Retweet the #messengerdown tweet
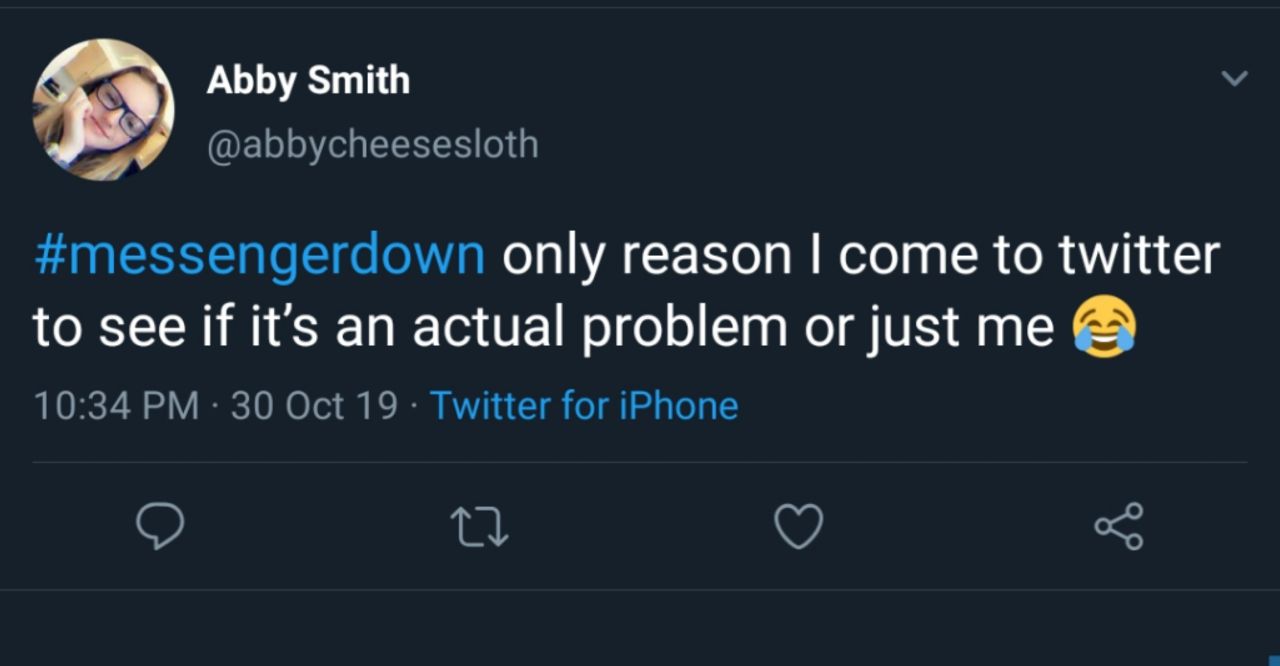 479,526
